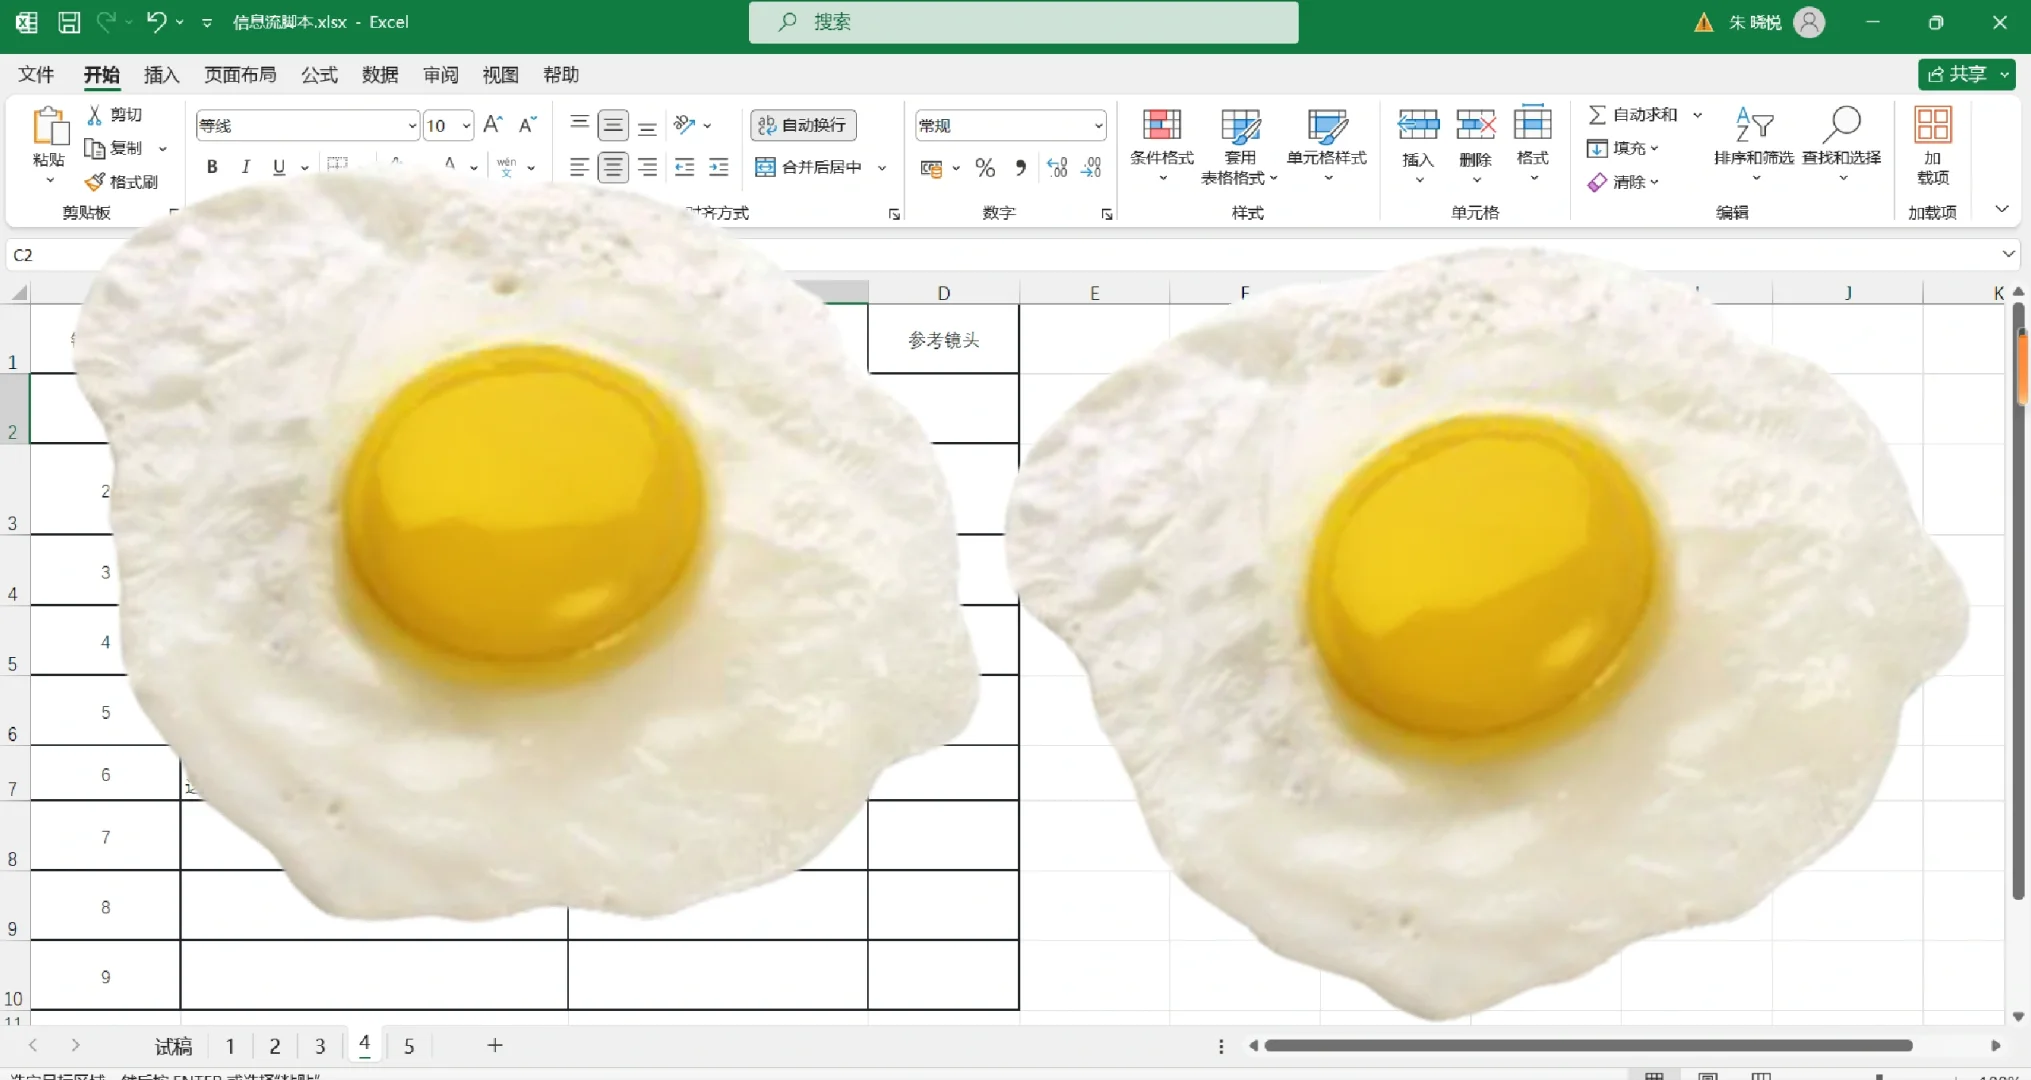Click the Delete cells icon
This screenshot has height=1080, width=2031.
coord(1475,126)
